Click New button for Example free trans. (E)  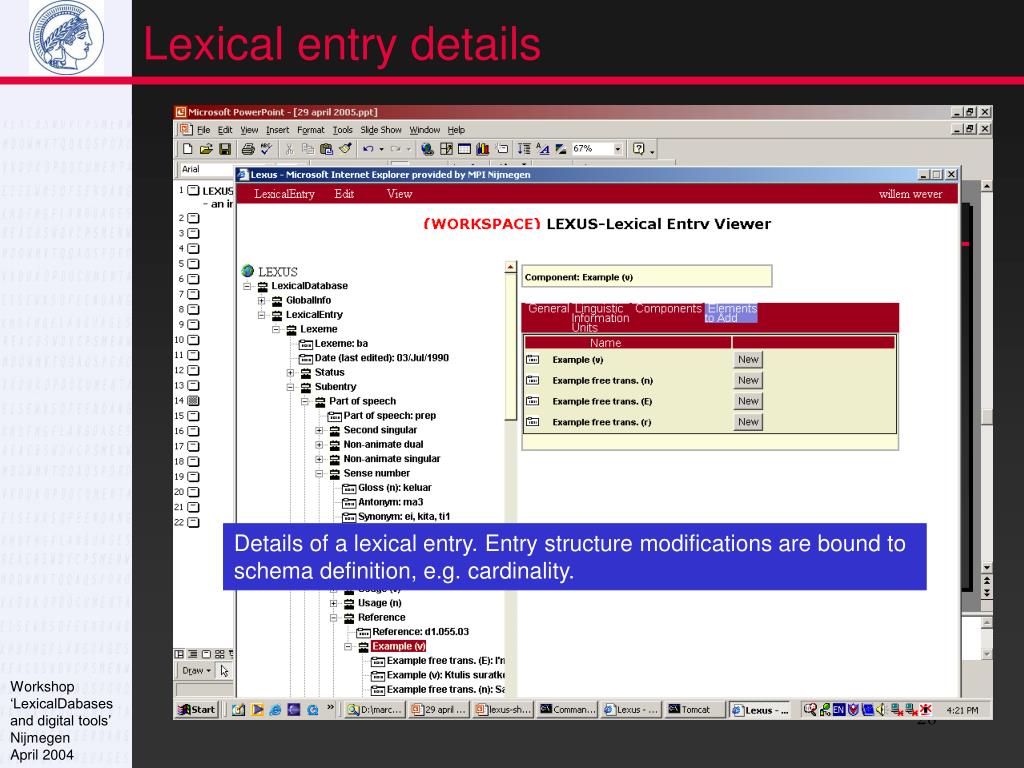[x=748, y=401]
